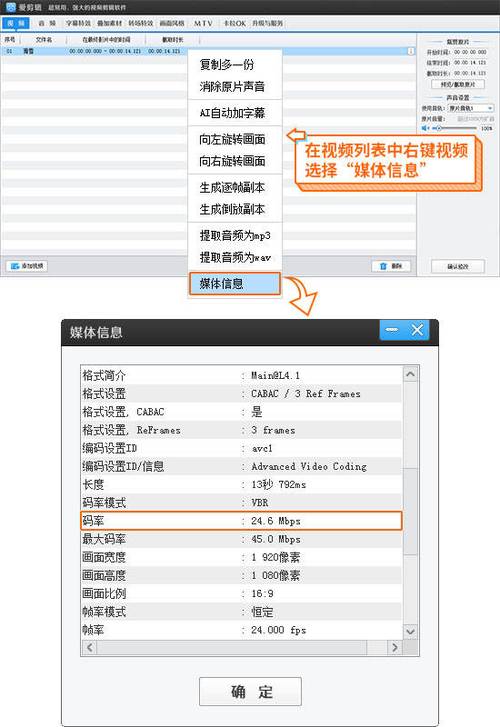The image size is (500, 727).
Task: Select 提取音频为mp3 menu entry
Action: pyautogui.click(x=235, y=236)
